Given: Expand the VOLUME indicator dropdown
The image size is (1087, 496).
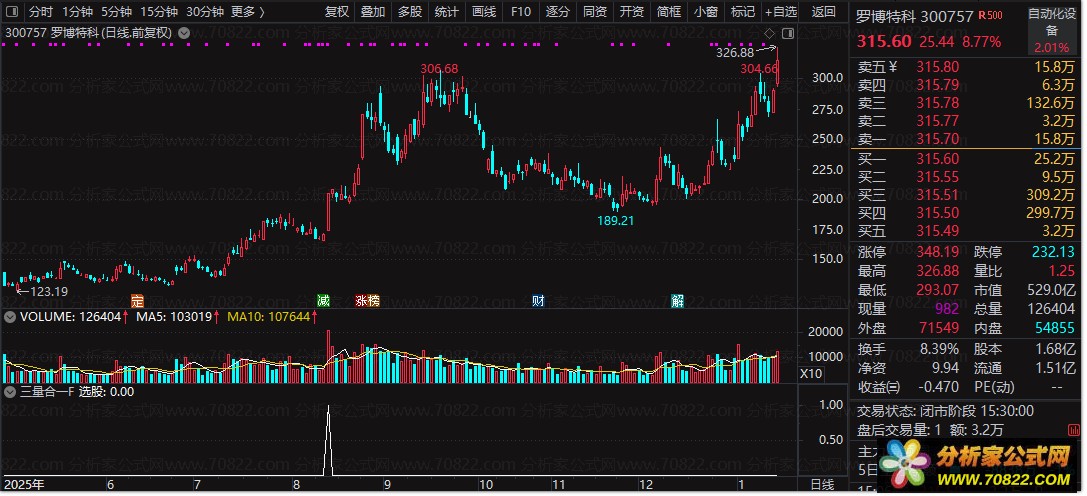Looking at the screenshot, I should pos(10,317).
